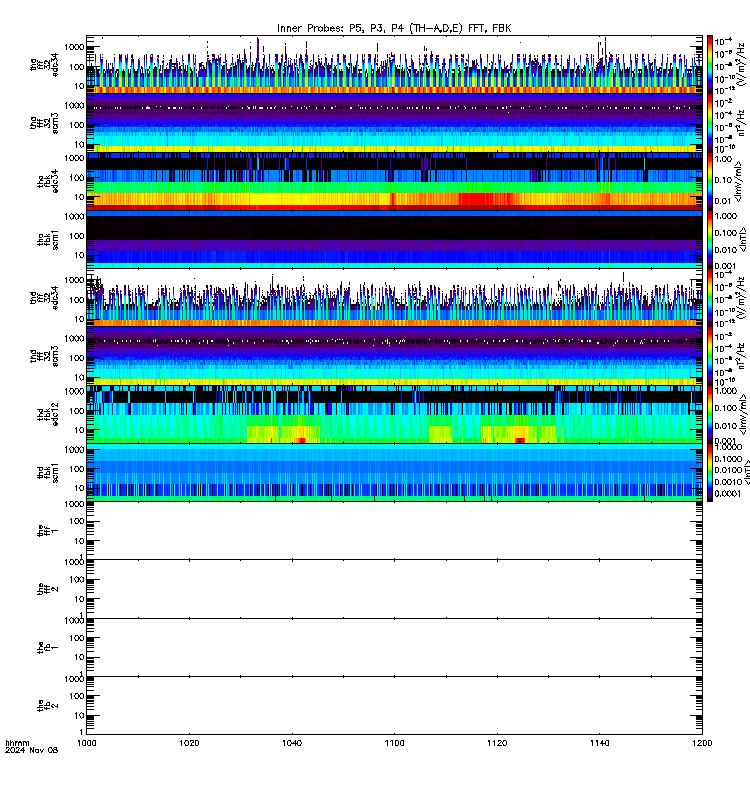750x800 pixels.
Task: Click the 'thd fbk scm1' panel label
Action: click(x=48, y=472)
